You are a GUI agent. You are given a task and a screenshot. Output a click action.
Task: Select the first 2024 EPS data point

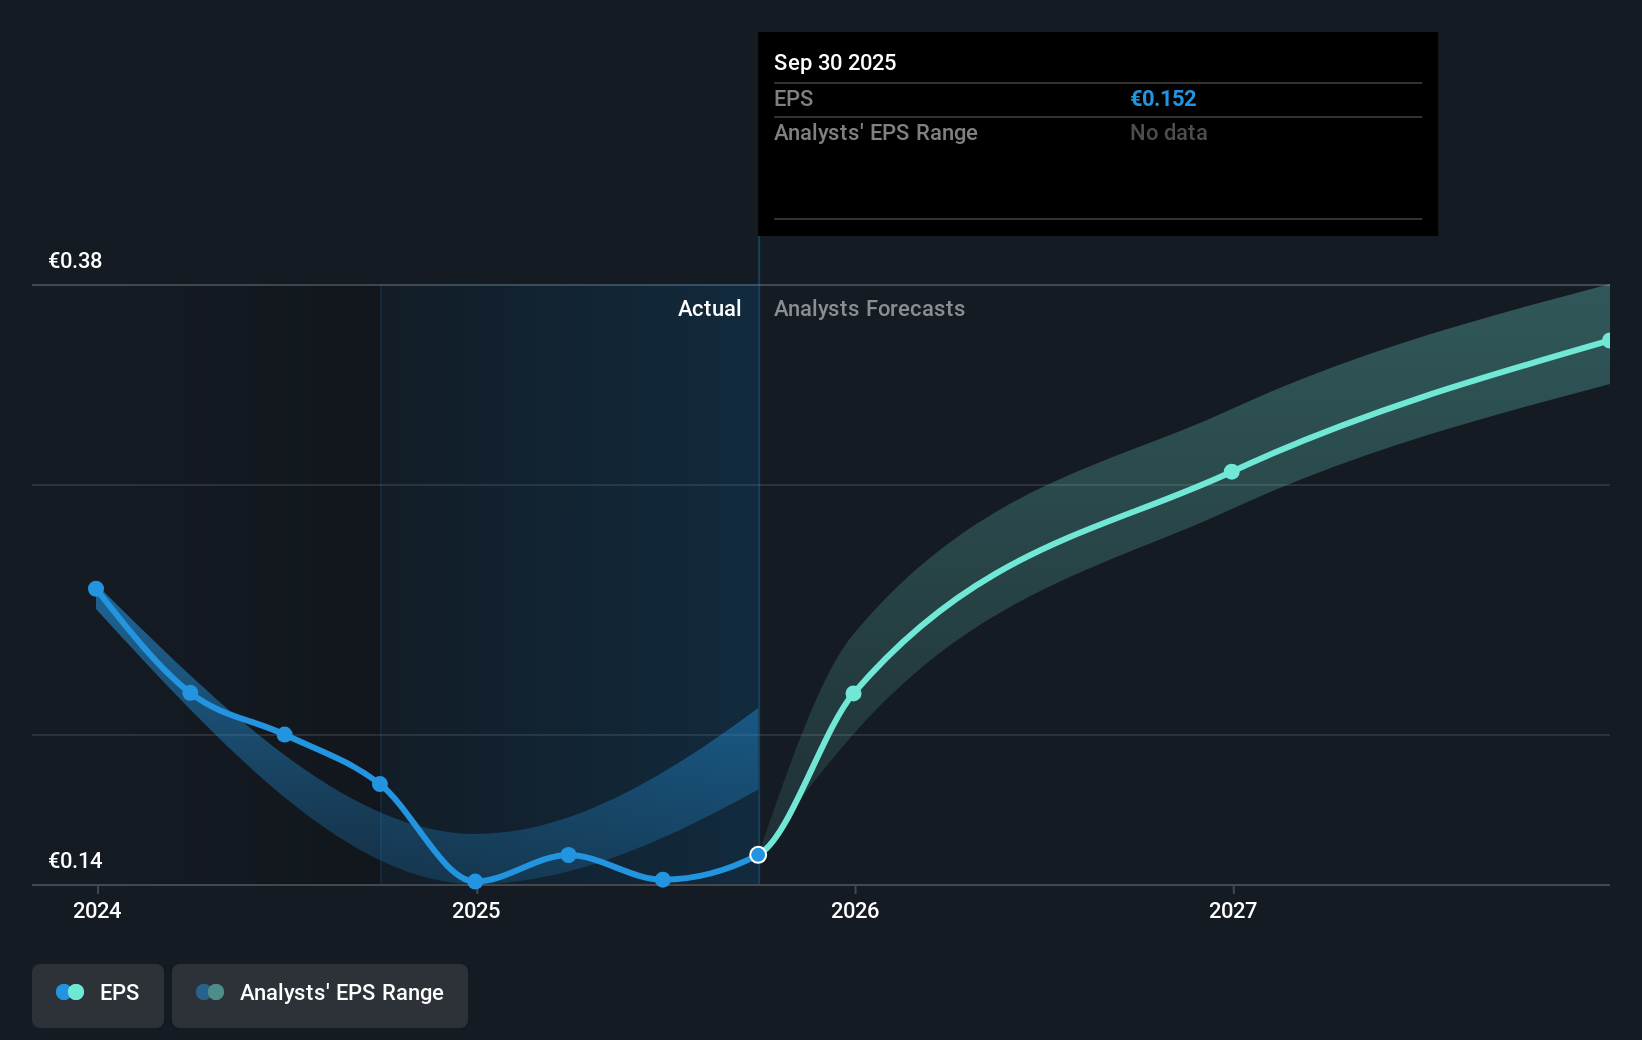[95, 589]
